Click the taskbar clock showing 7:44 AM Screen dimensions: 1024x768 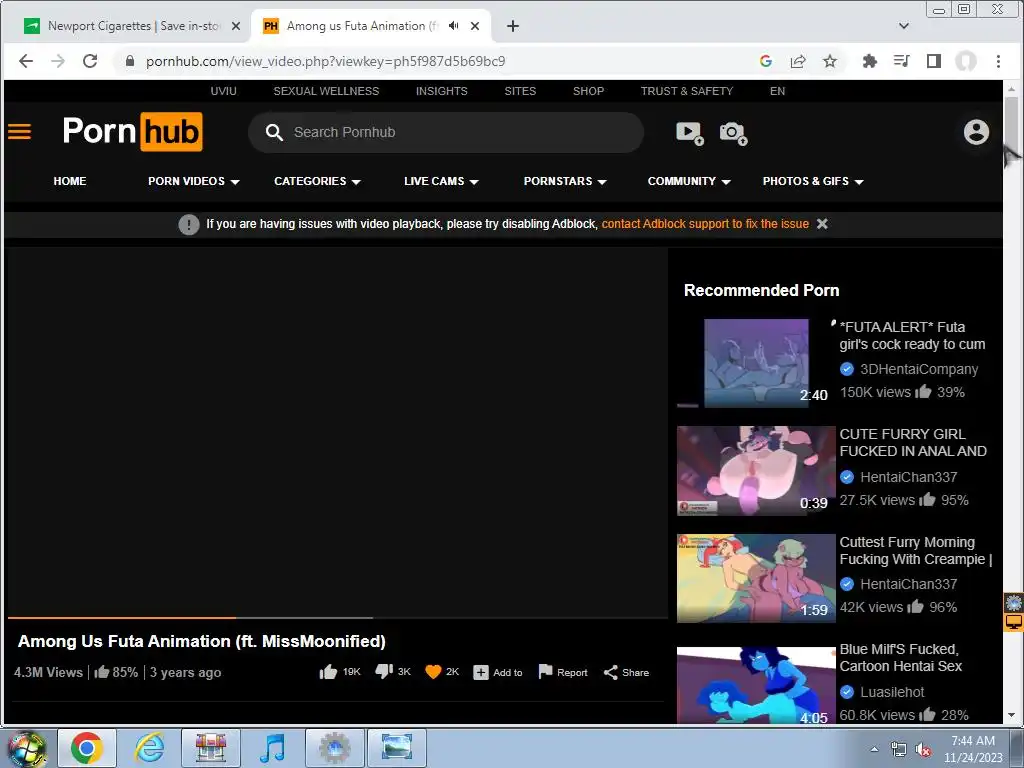point(973,749)
